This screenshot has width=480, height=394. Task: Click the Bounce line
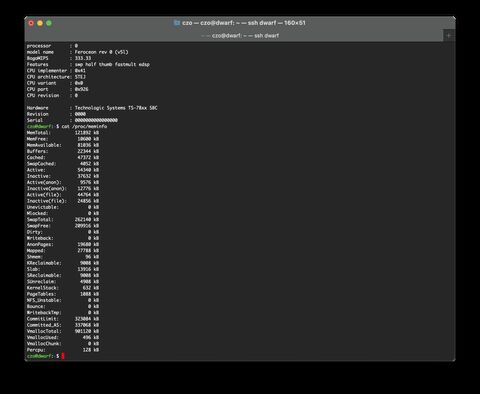coord(63,306)
